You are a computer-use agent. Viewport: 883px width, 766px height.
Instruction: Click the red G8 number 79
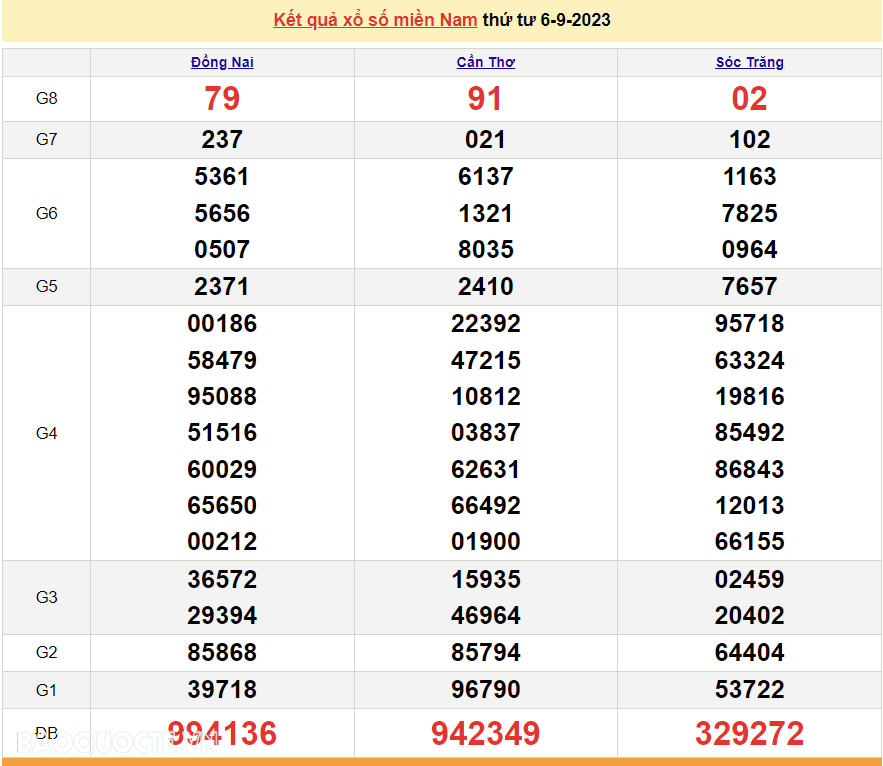(x=222, y=99)
